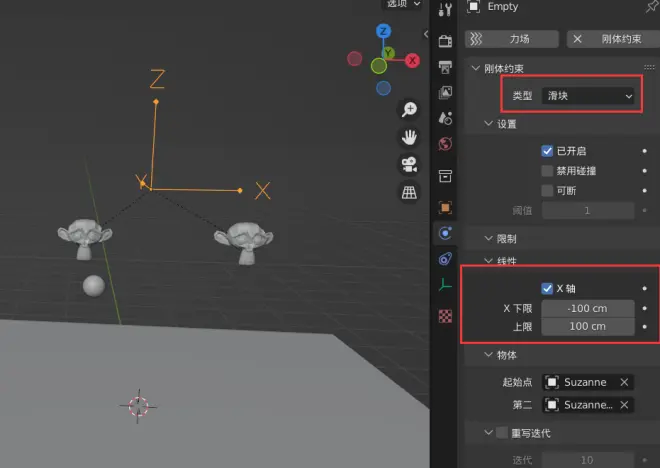Toggle the camera view icon

click(x=409, y=165)
